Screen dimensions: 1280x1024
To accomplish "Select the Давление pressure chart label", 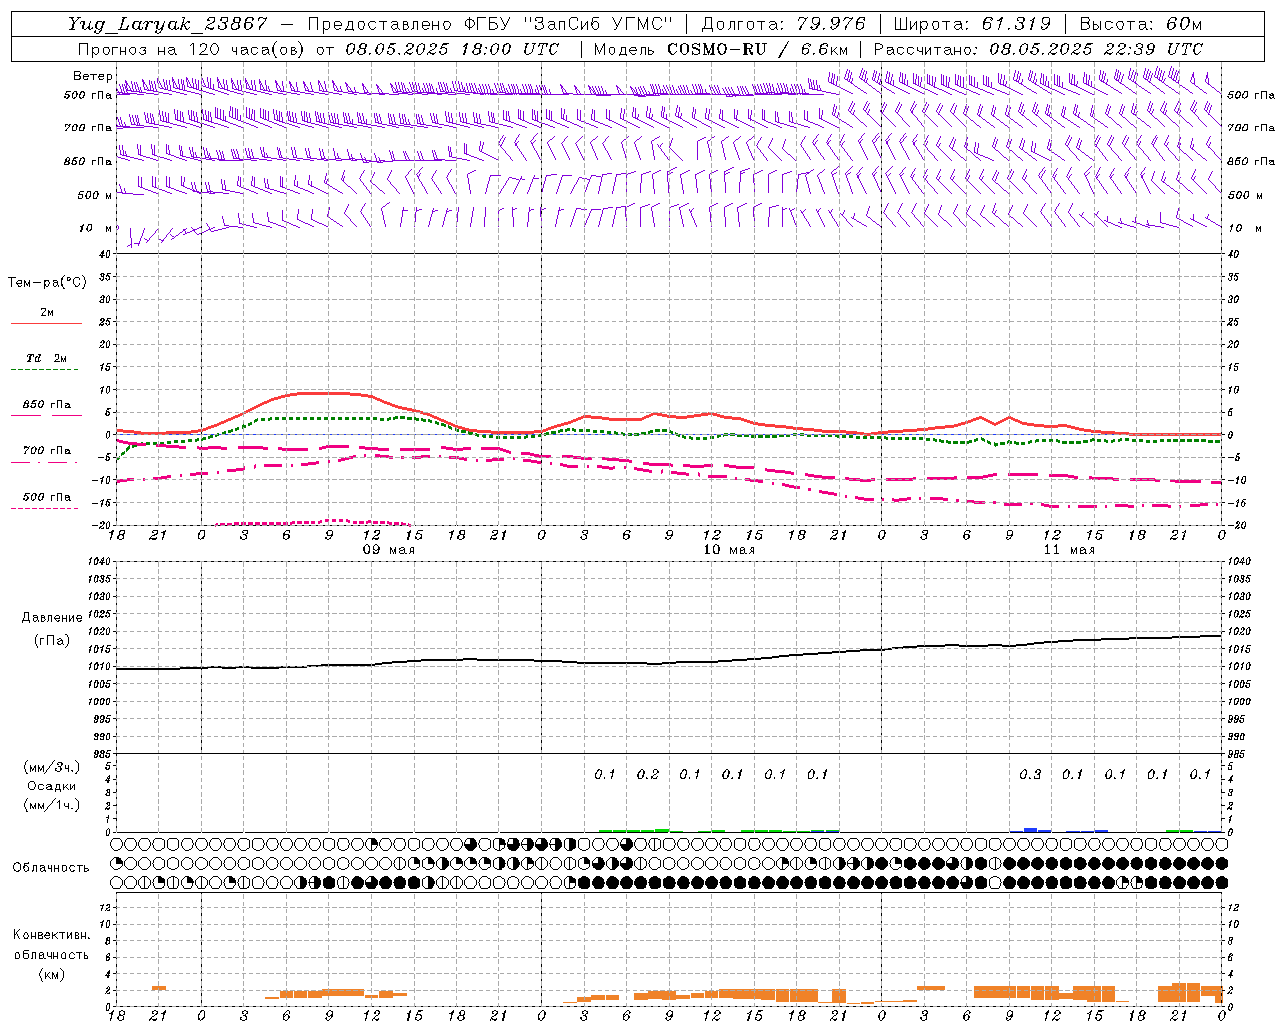I will click(51, 618).
